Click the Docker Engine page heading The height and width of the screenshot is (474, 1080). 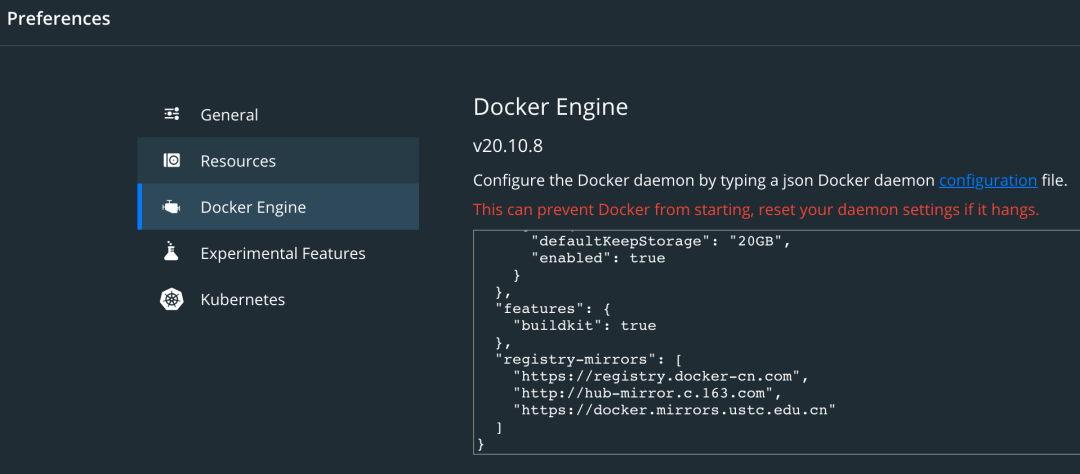coord(550,107)
